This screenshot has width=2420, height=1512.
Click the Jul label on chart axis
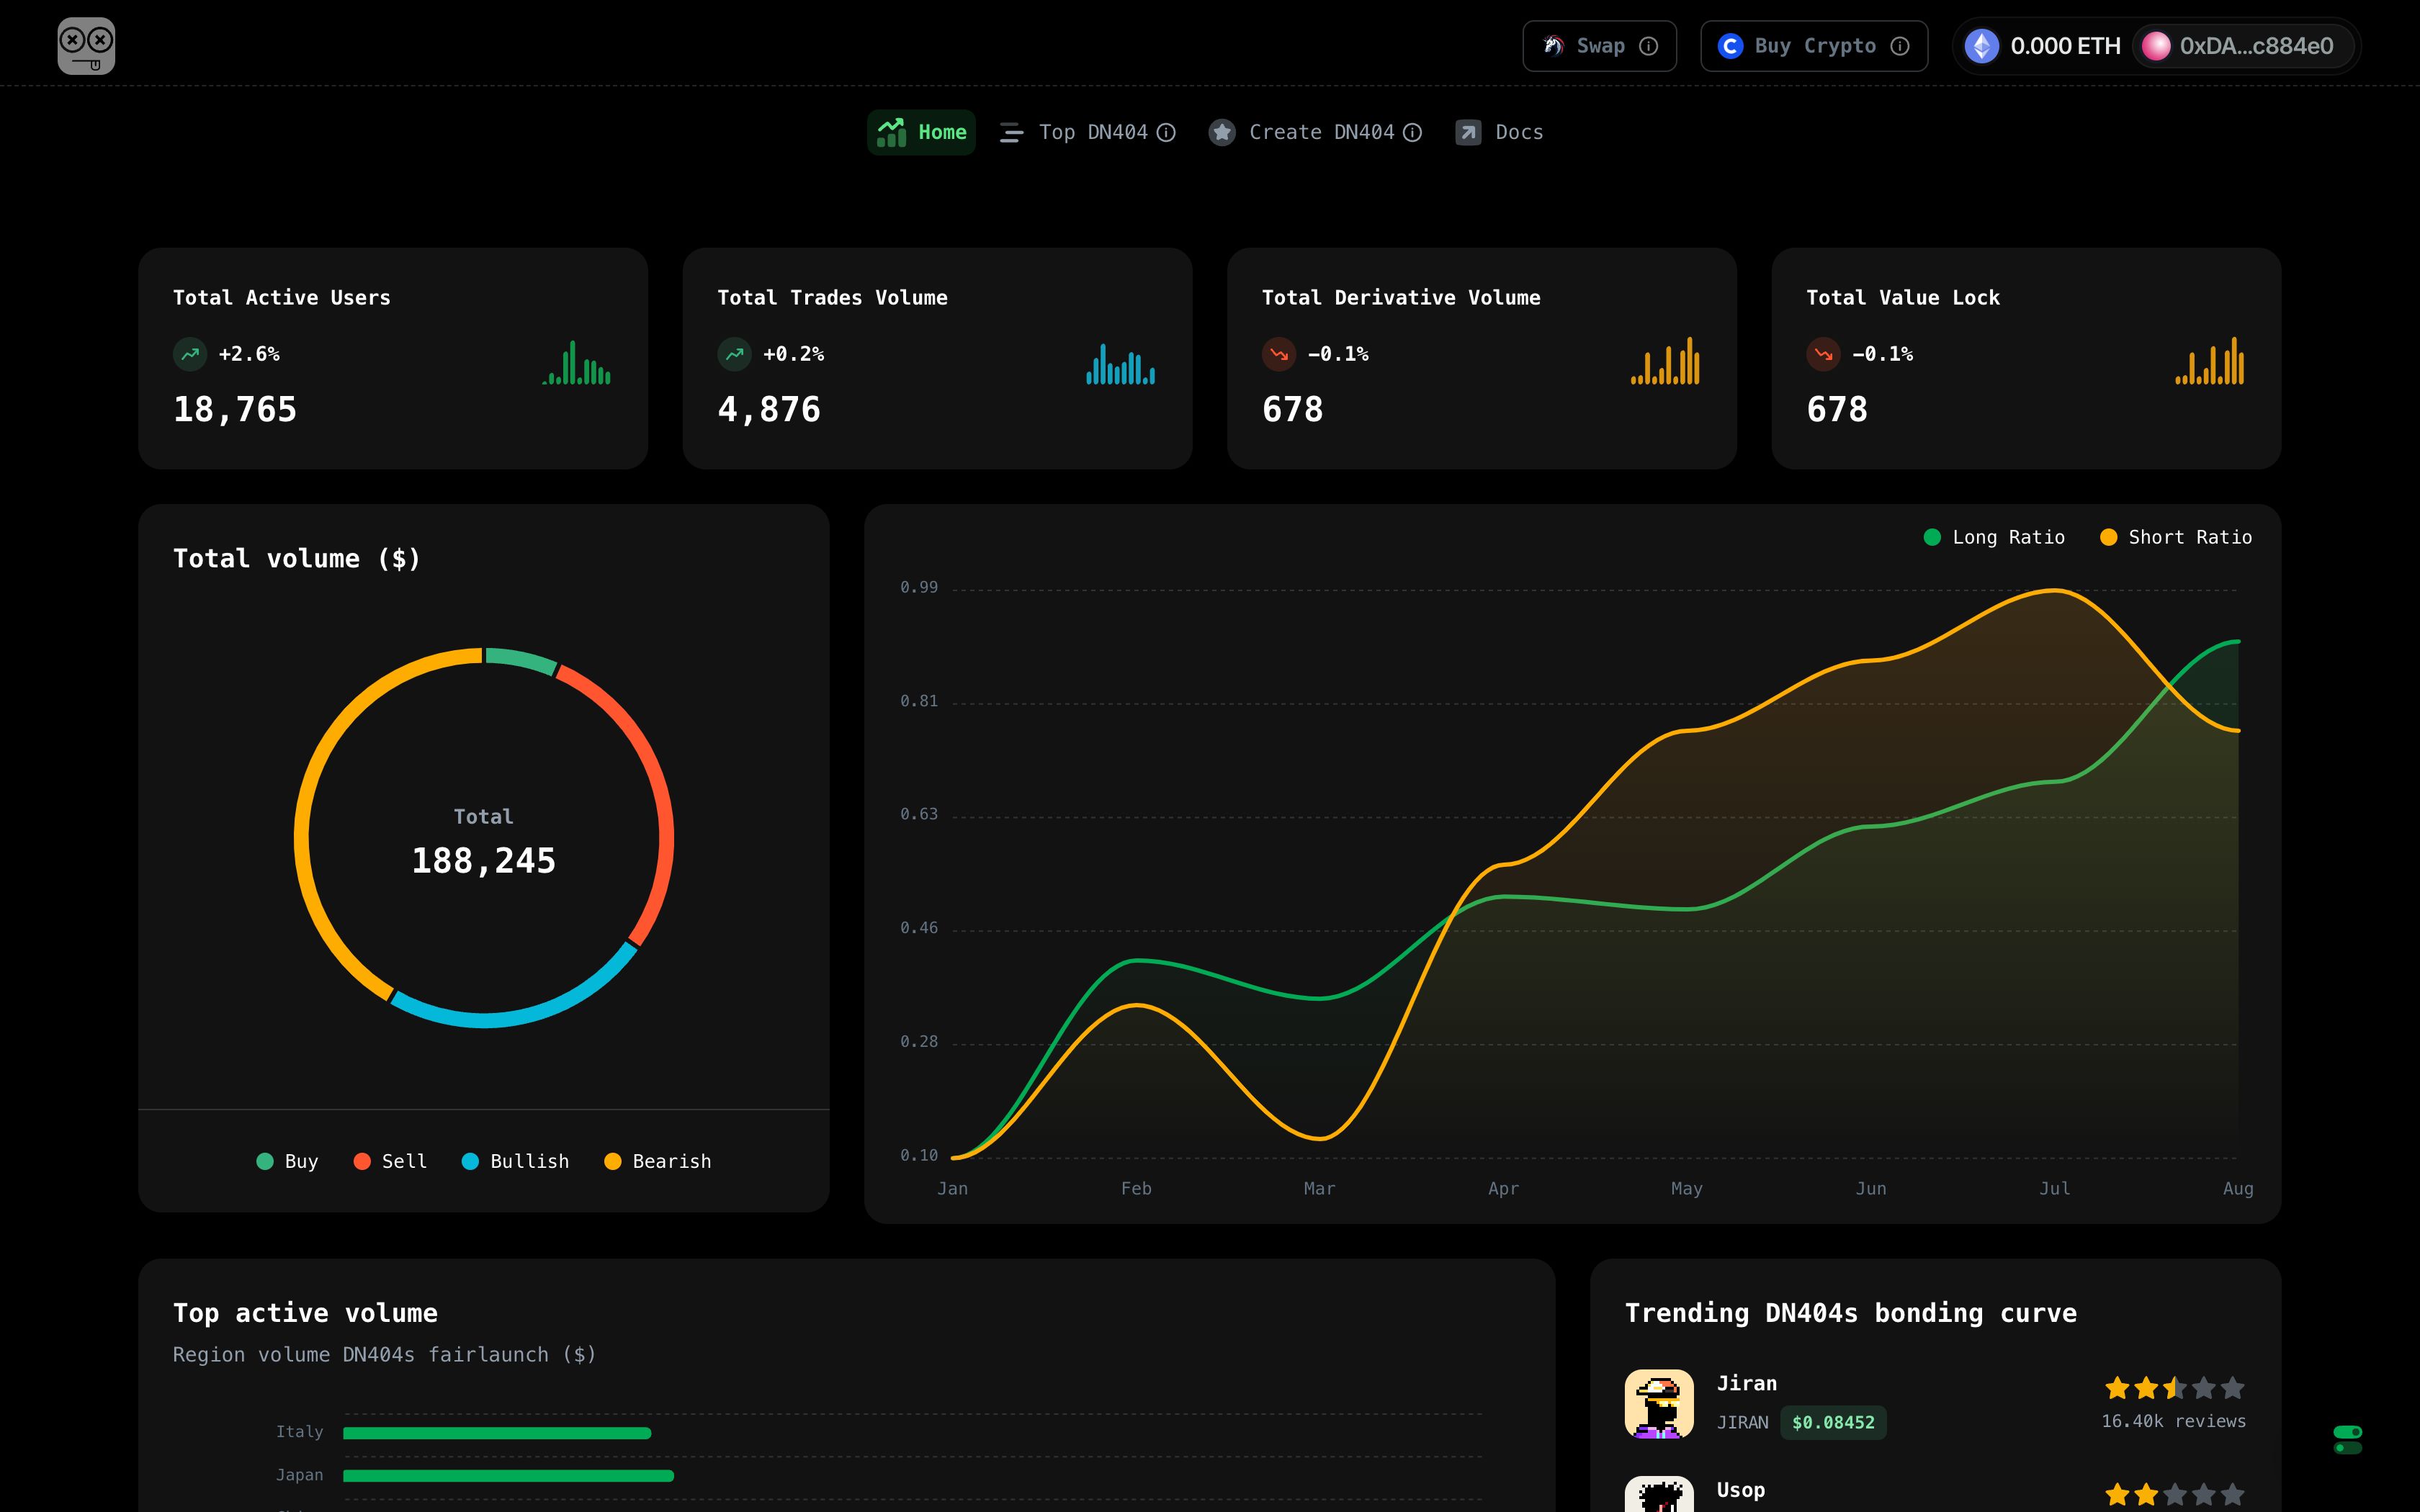pos(2054,1188)
